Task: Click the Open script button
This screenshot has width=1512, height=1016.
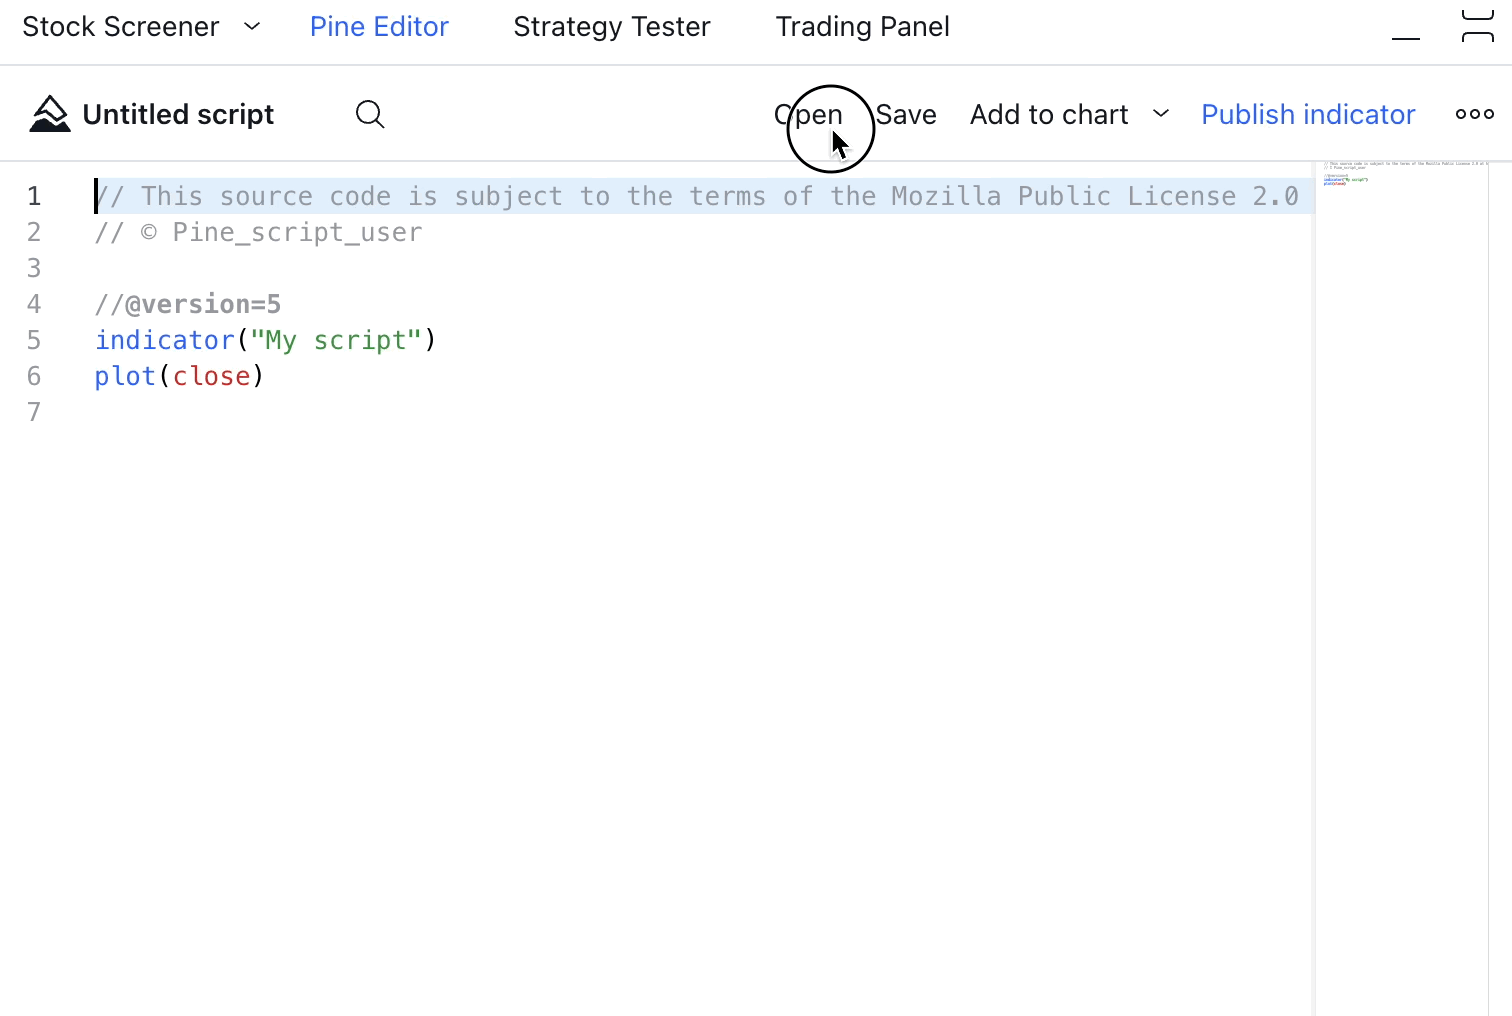Action: point(808,115)
